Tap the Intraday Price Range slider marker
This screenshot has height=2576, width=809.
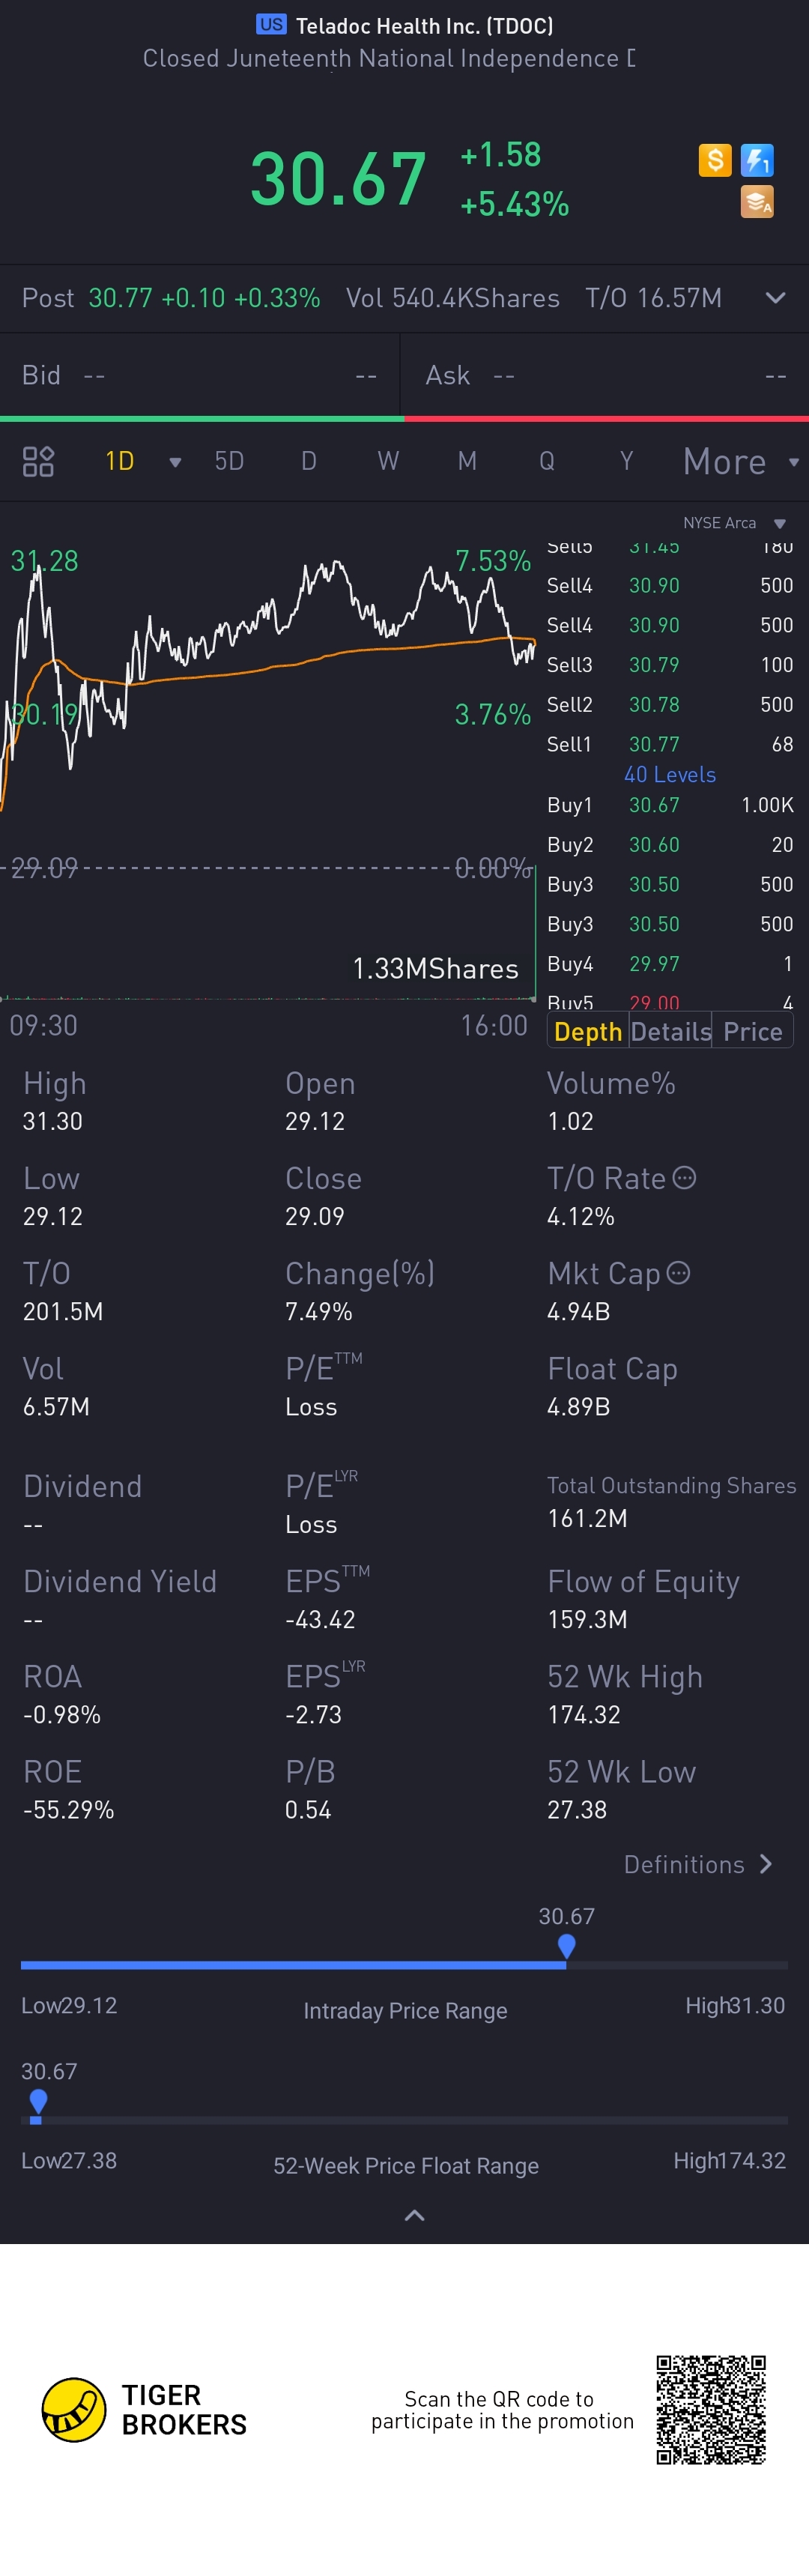tap(566, 1946)
